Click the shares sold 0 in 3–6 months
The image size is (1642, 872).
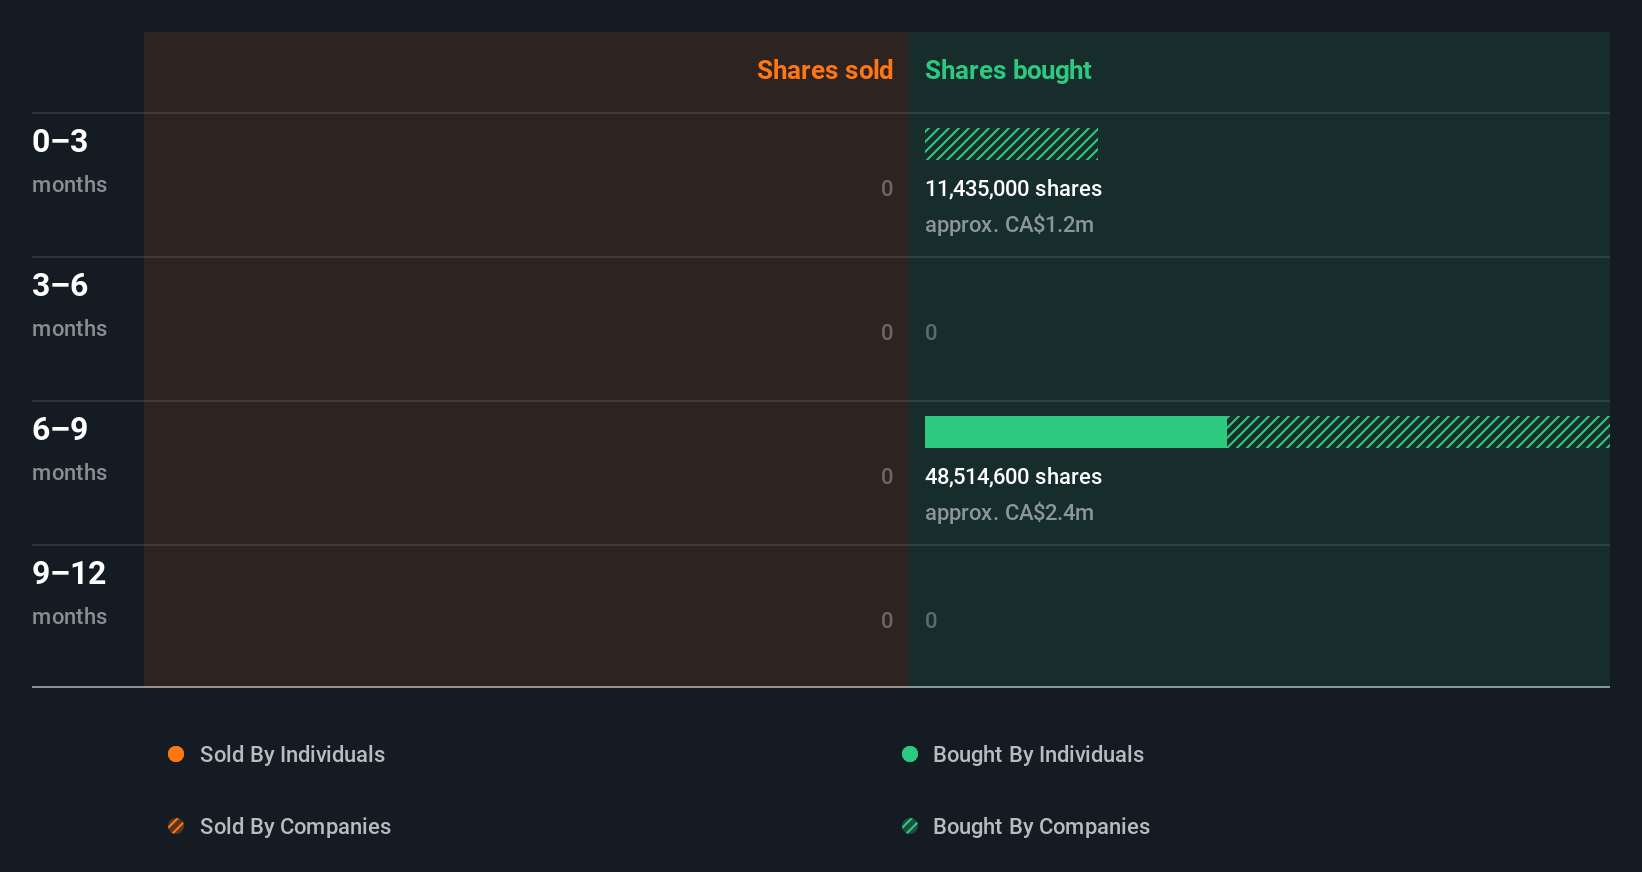887,332
